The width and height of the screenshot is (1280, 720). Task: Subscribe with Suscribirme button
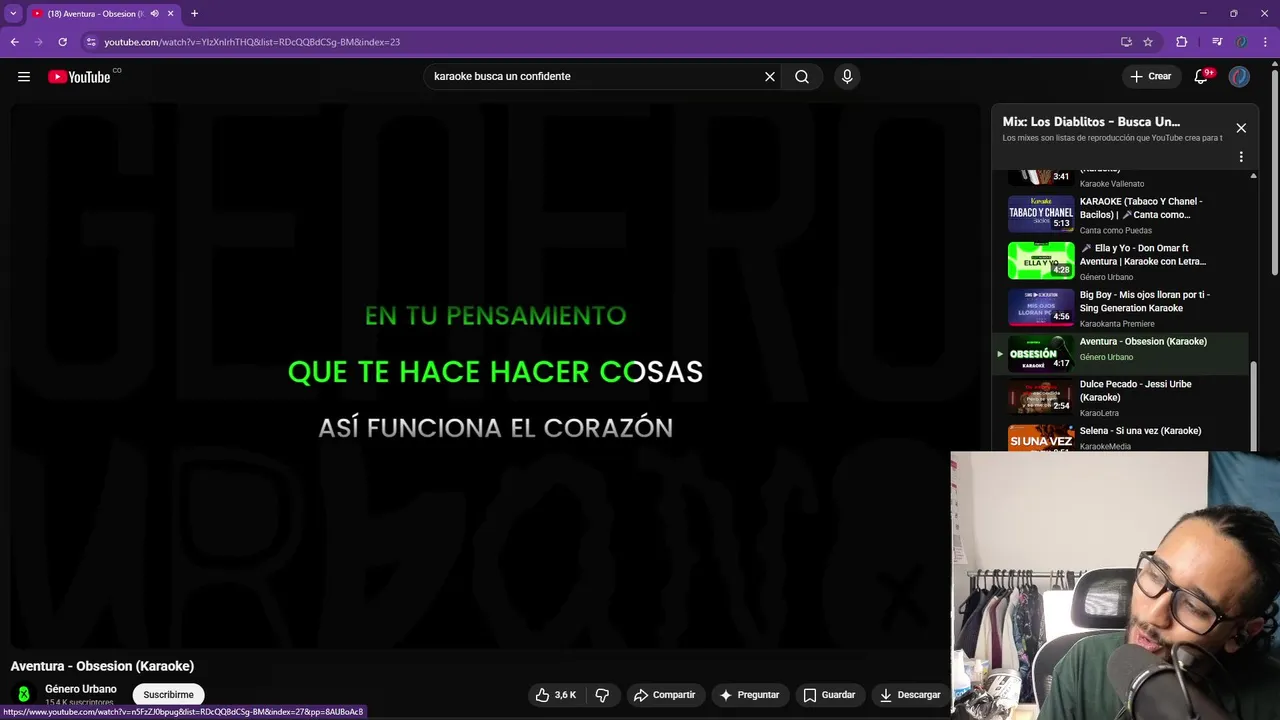point(168,695)
